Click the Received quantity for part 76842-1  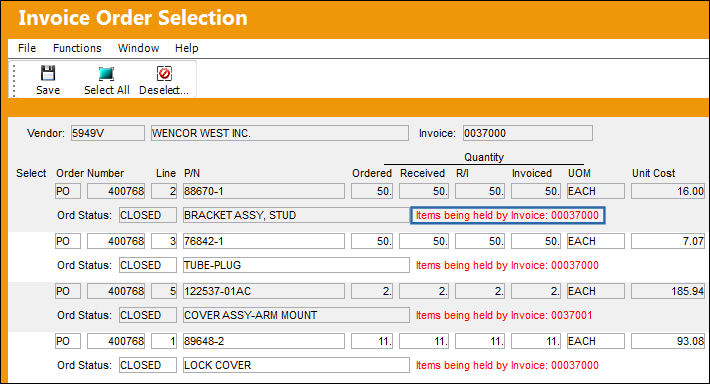424,241
